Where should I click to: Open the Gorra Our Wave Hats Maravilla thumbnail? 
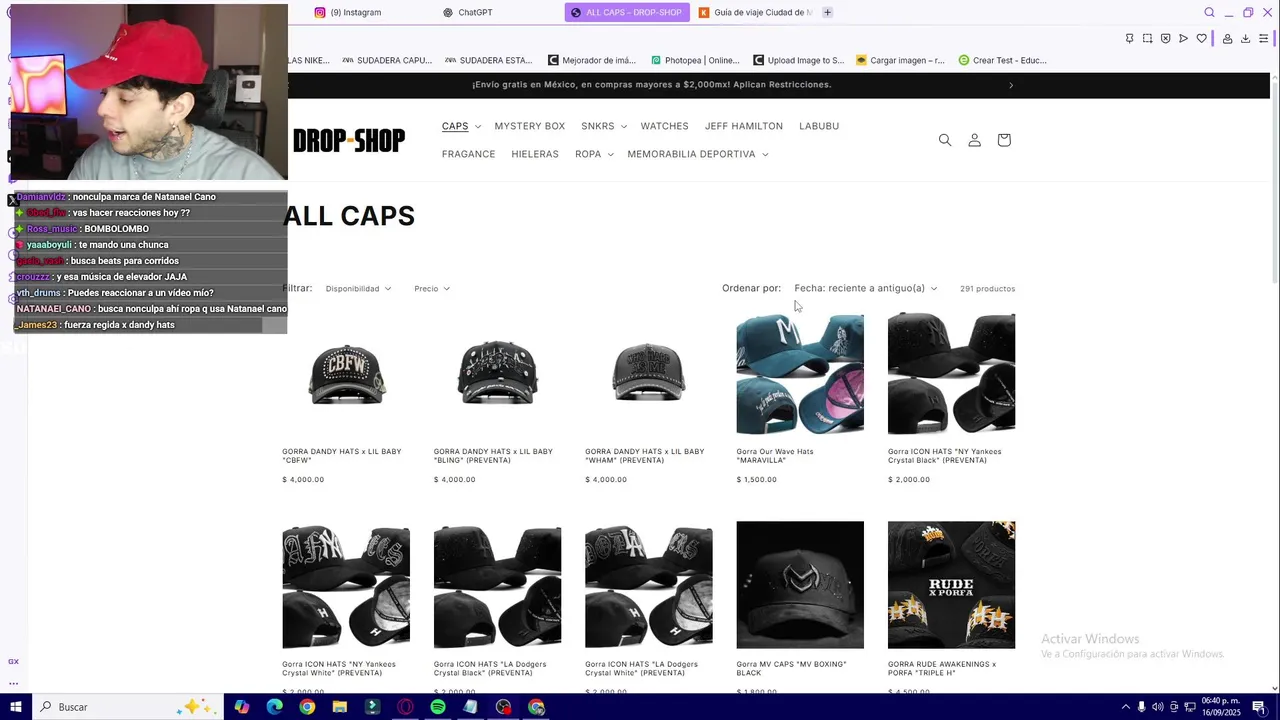(x=800, y=373)
